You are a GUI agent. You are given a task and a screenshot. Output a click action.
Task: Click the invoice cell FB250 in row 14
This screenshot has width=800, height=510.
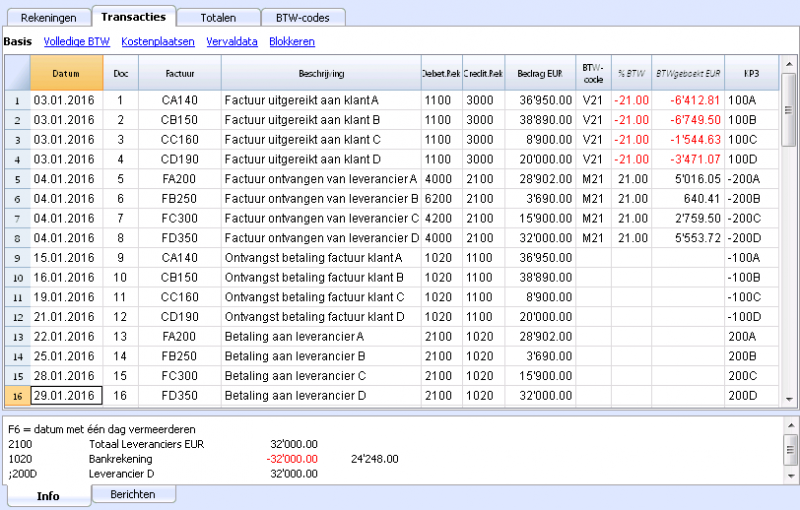click(180, 356)
